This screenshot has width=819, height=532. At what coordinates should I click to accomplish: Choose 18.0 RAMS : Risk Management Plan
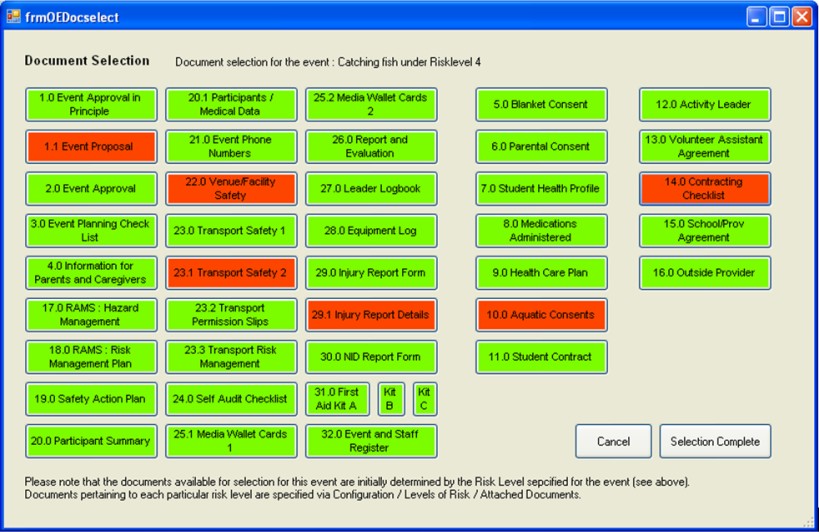pos(91,357)
